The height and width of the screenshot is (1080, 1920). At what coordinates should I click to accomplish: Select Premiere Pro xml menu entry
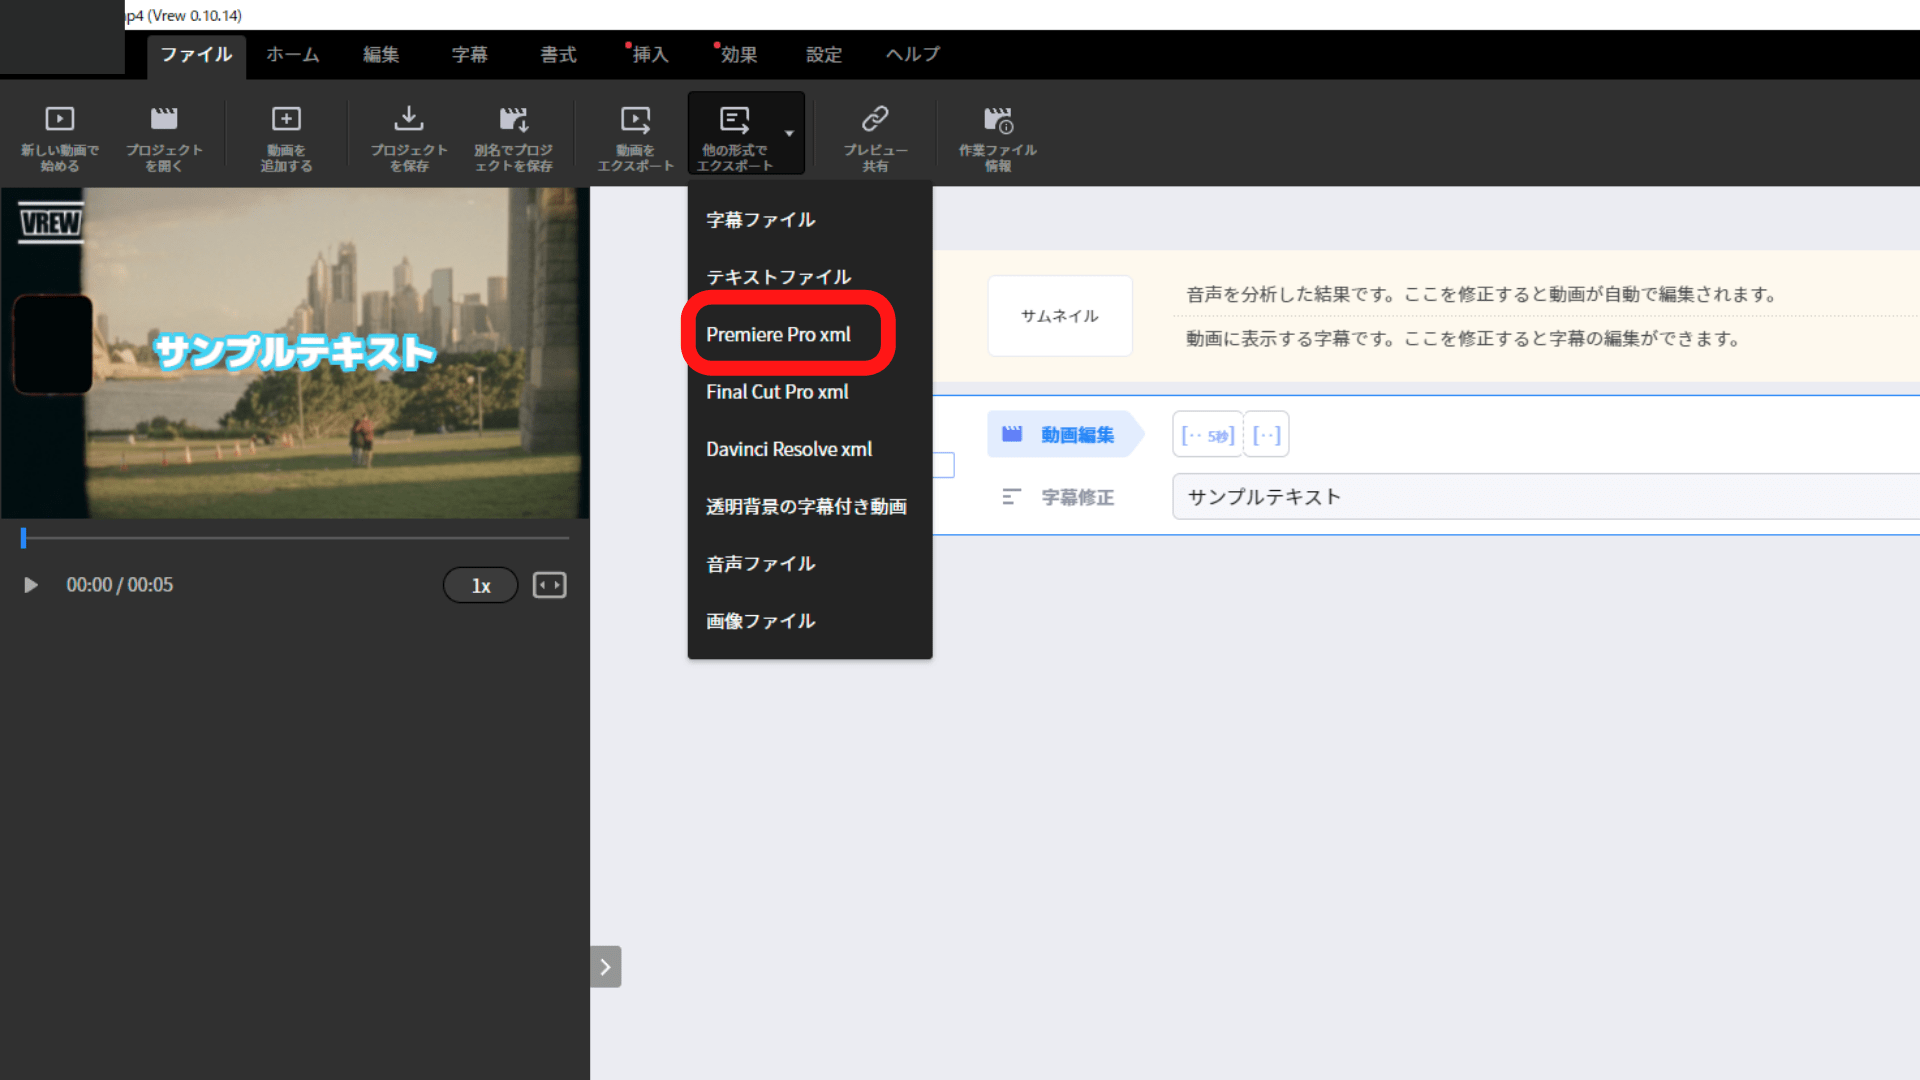[778, 335]
